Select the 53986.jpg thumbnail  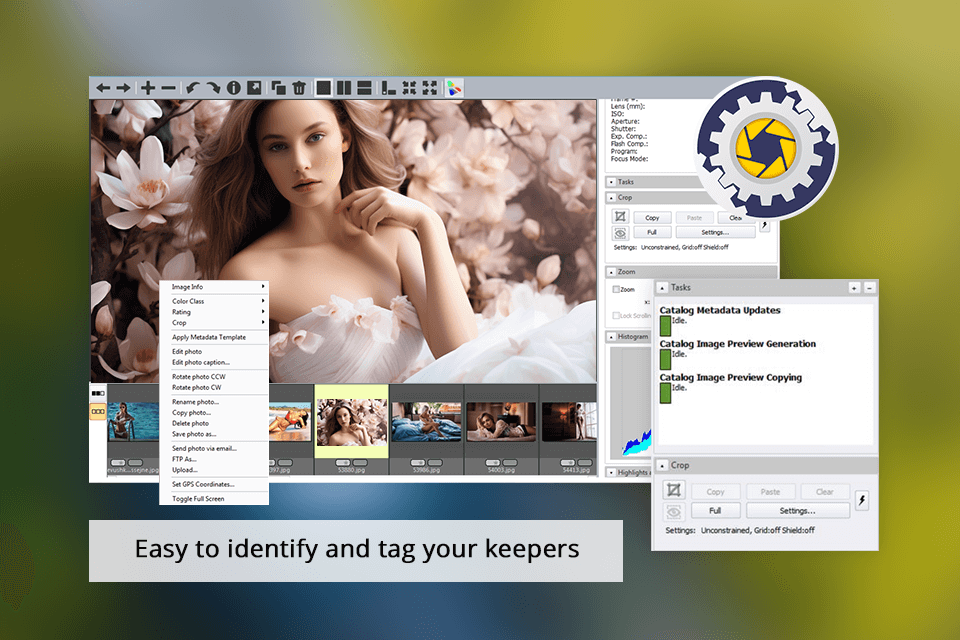[426, 421]
